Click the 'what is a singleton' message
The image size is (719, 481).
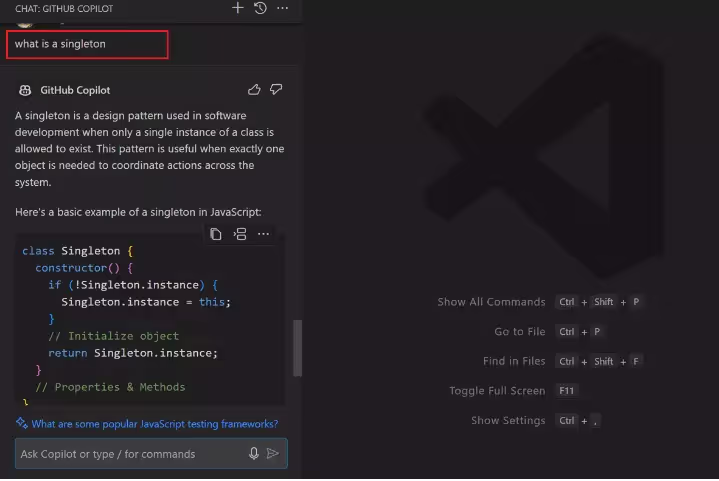[60, 44]
